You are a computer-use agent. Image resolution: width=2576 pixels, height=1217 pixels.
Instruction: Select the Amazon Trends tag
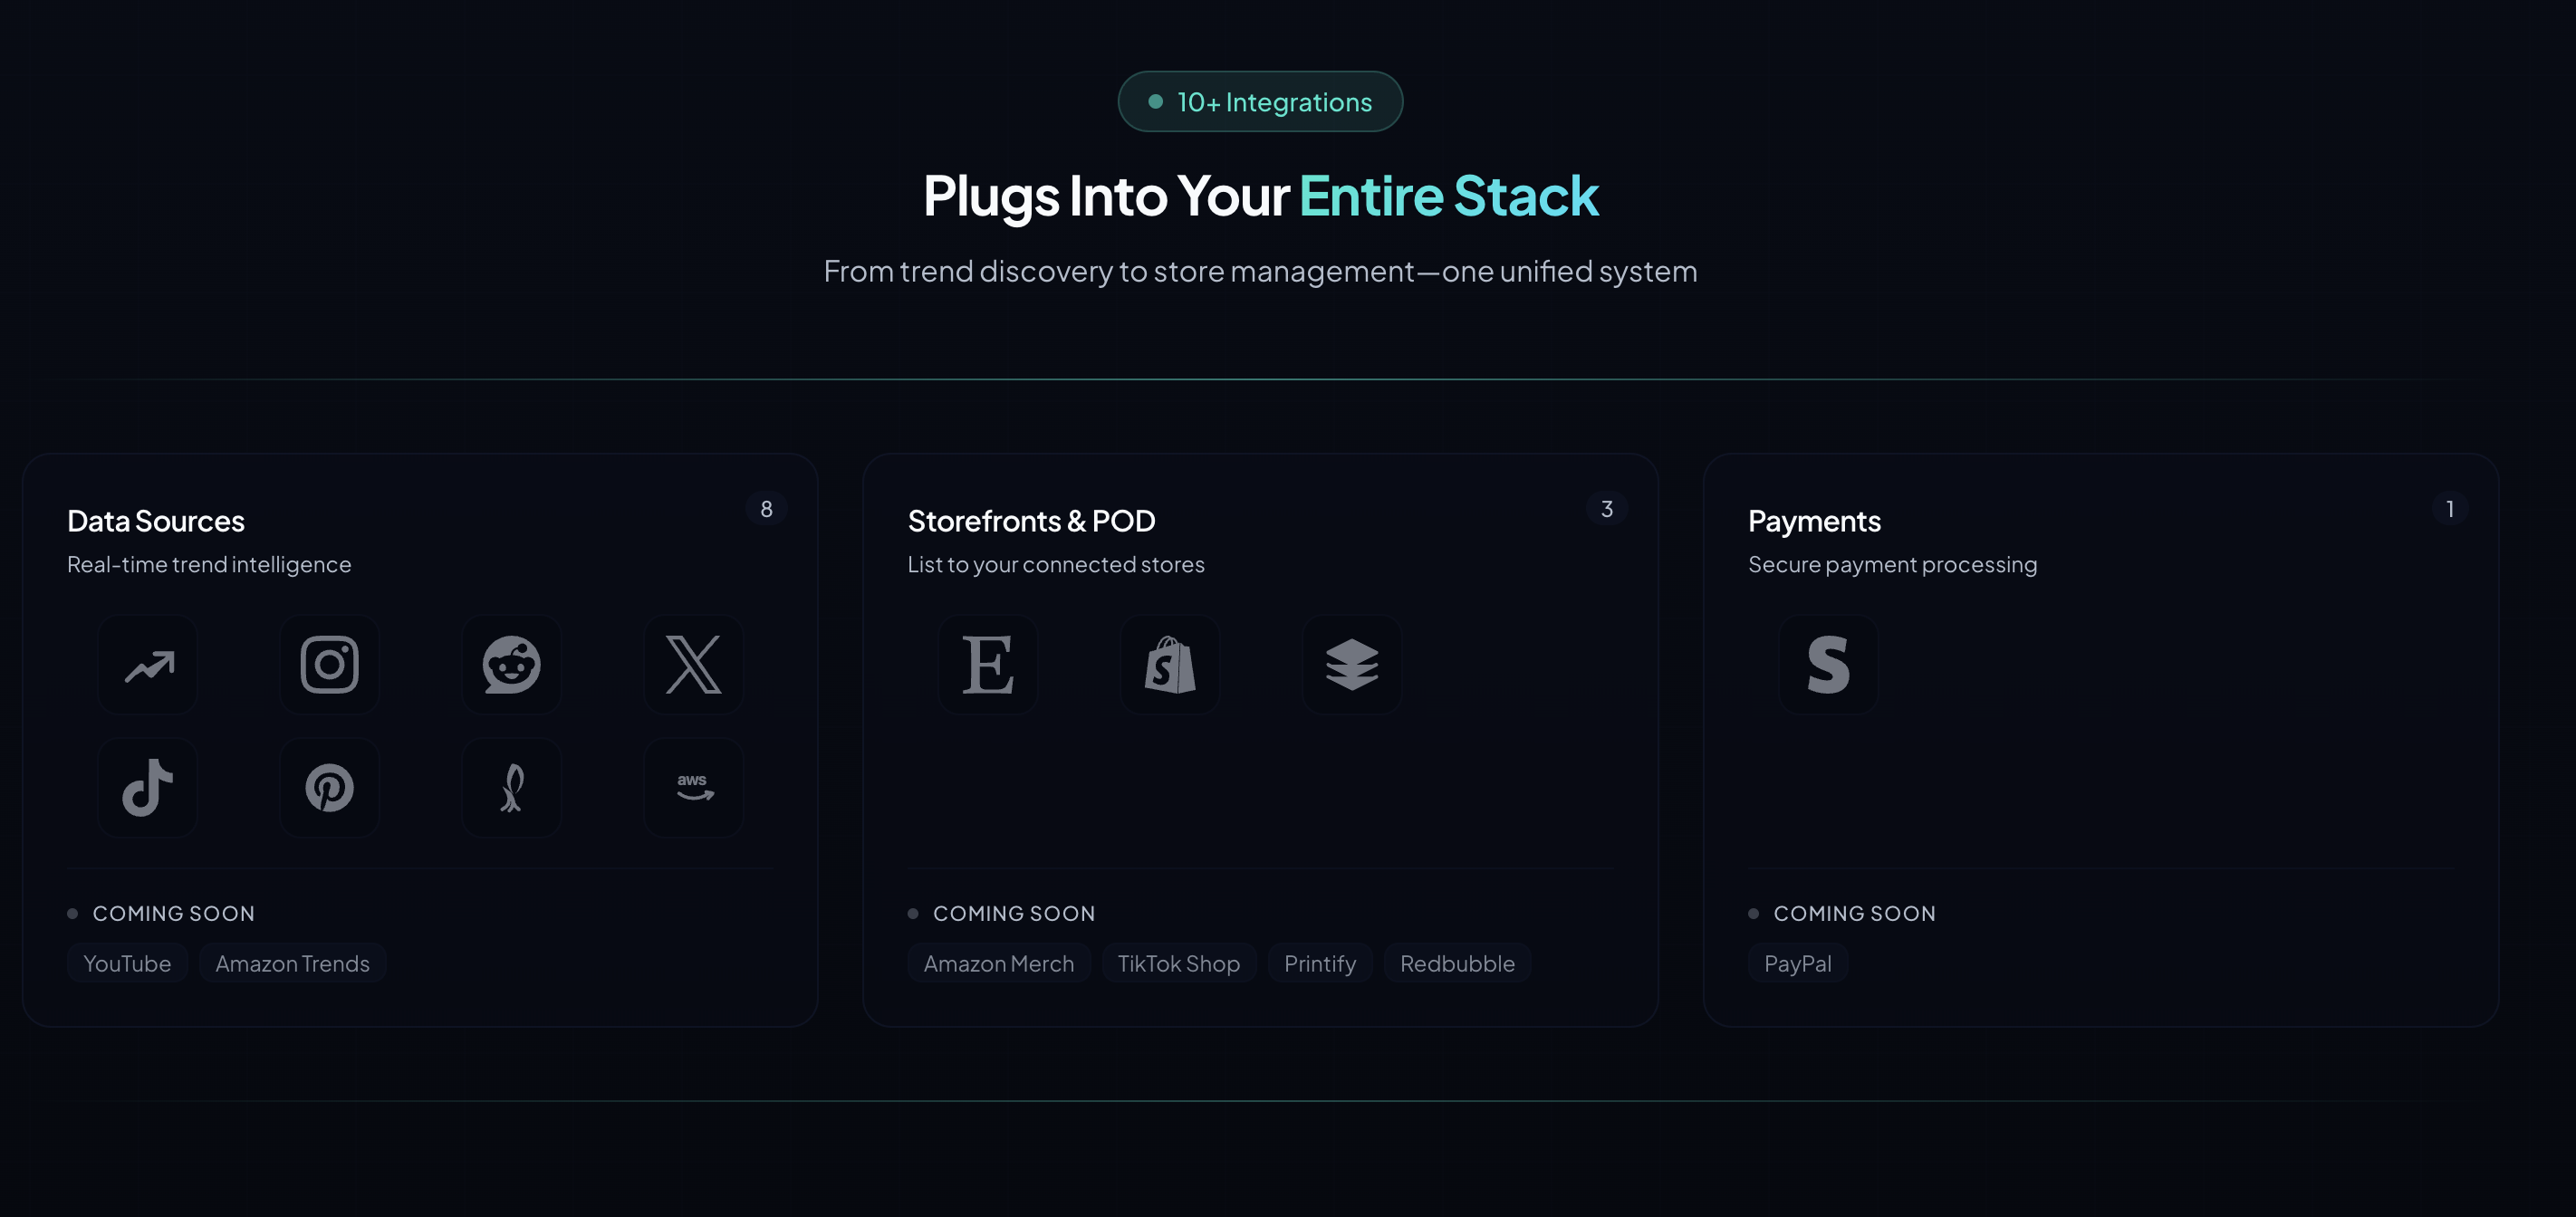point(292,963)
